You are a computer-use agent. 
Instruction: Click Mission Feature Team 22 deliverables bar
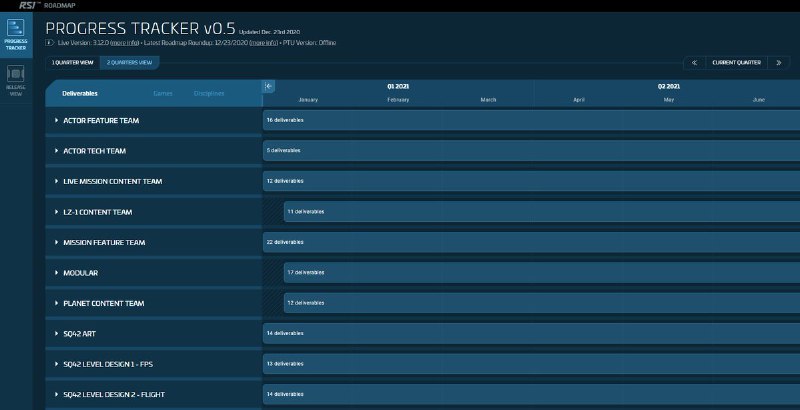coord(530,242)
